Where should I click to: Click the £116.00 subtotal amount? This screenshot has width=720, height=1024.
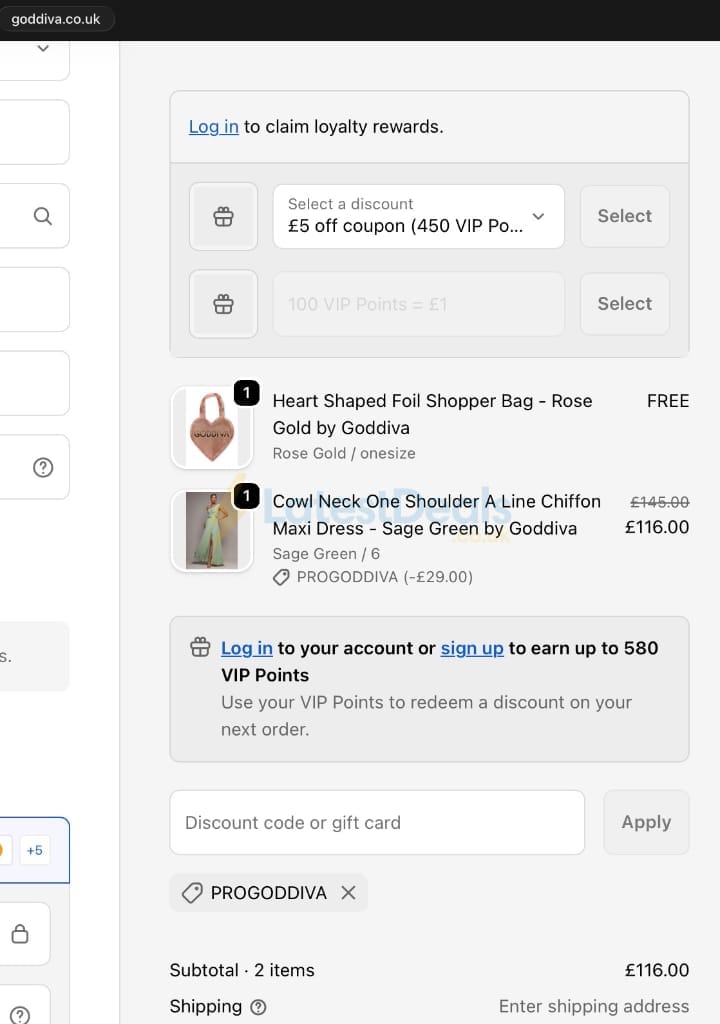pyautogui.click(x=657, y=970)
